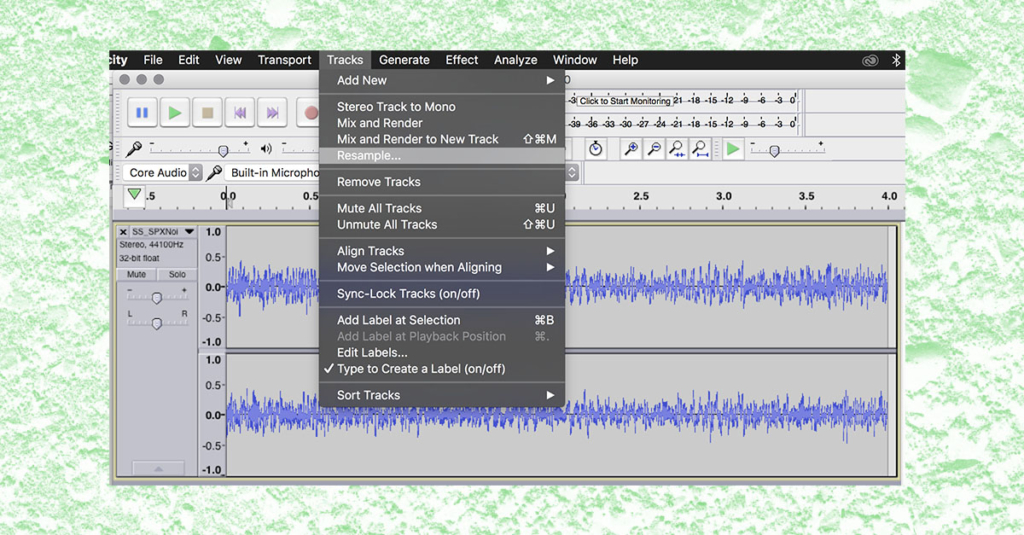The width and height of the screenshot is (1024, 535).
Task: Select Add Label at Selection
Action: pos(442,320)
